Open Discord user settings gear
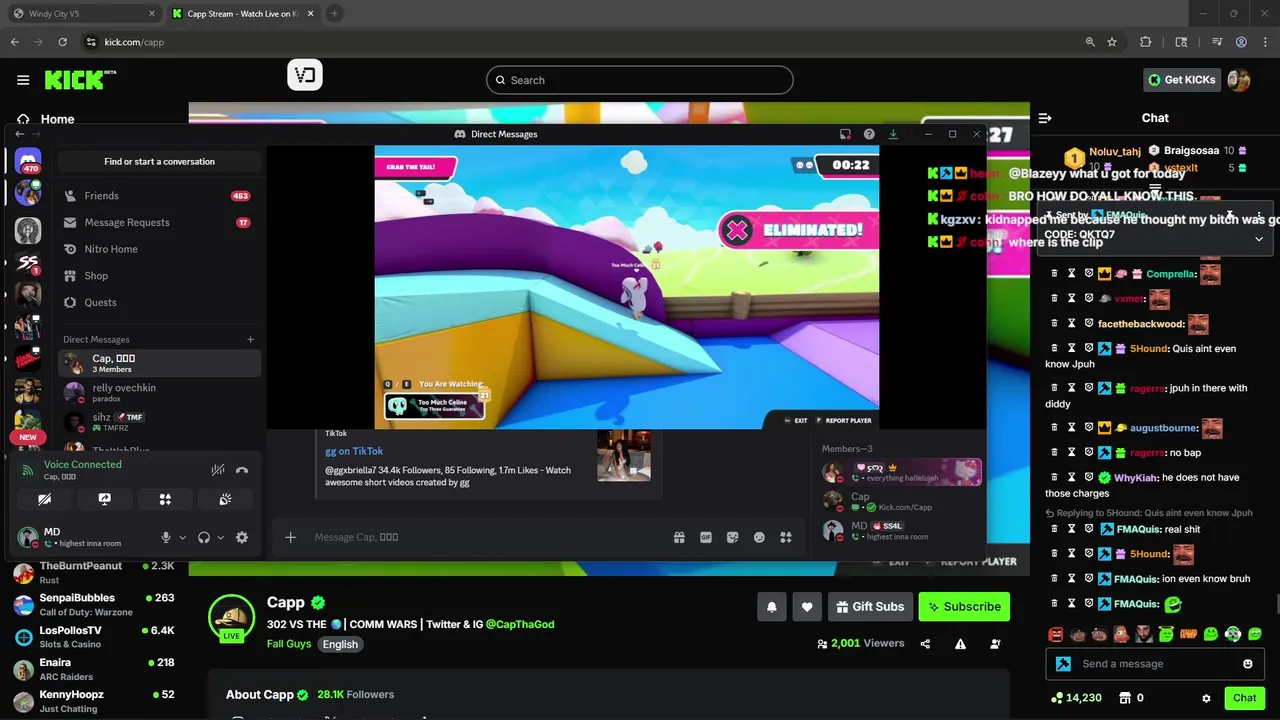Viewport: 1280px width, 720px height. 241,537
